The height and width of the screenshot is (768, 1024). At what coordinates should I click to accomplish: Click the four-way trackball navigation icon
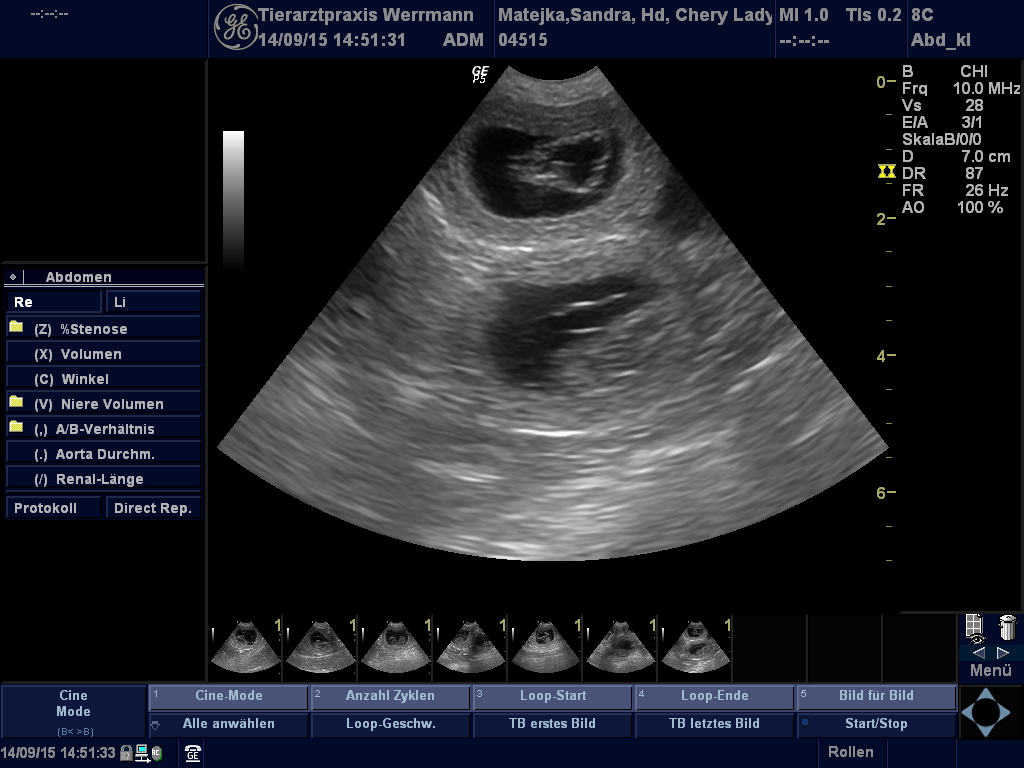click(986, 712)
